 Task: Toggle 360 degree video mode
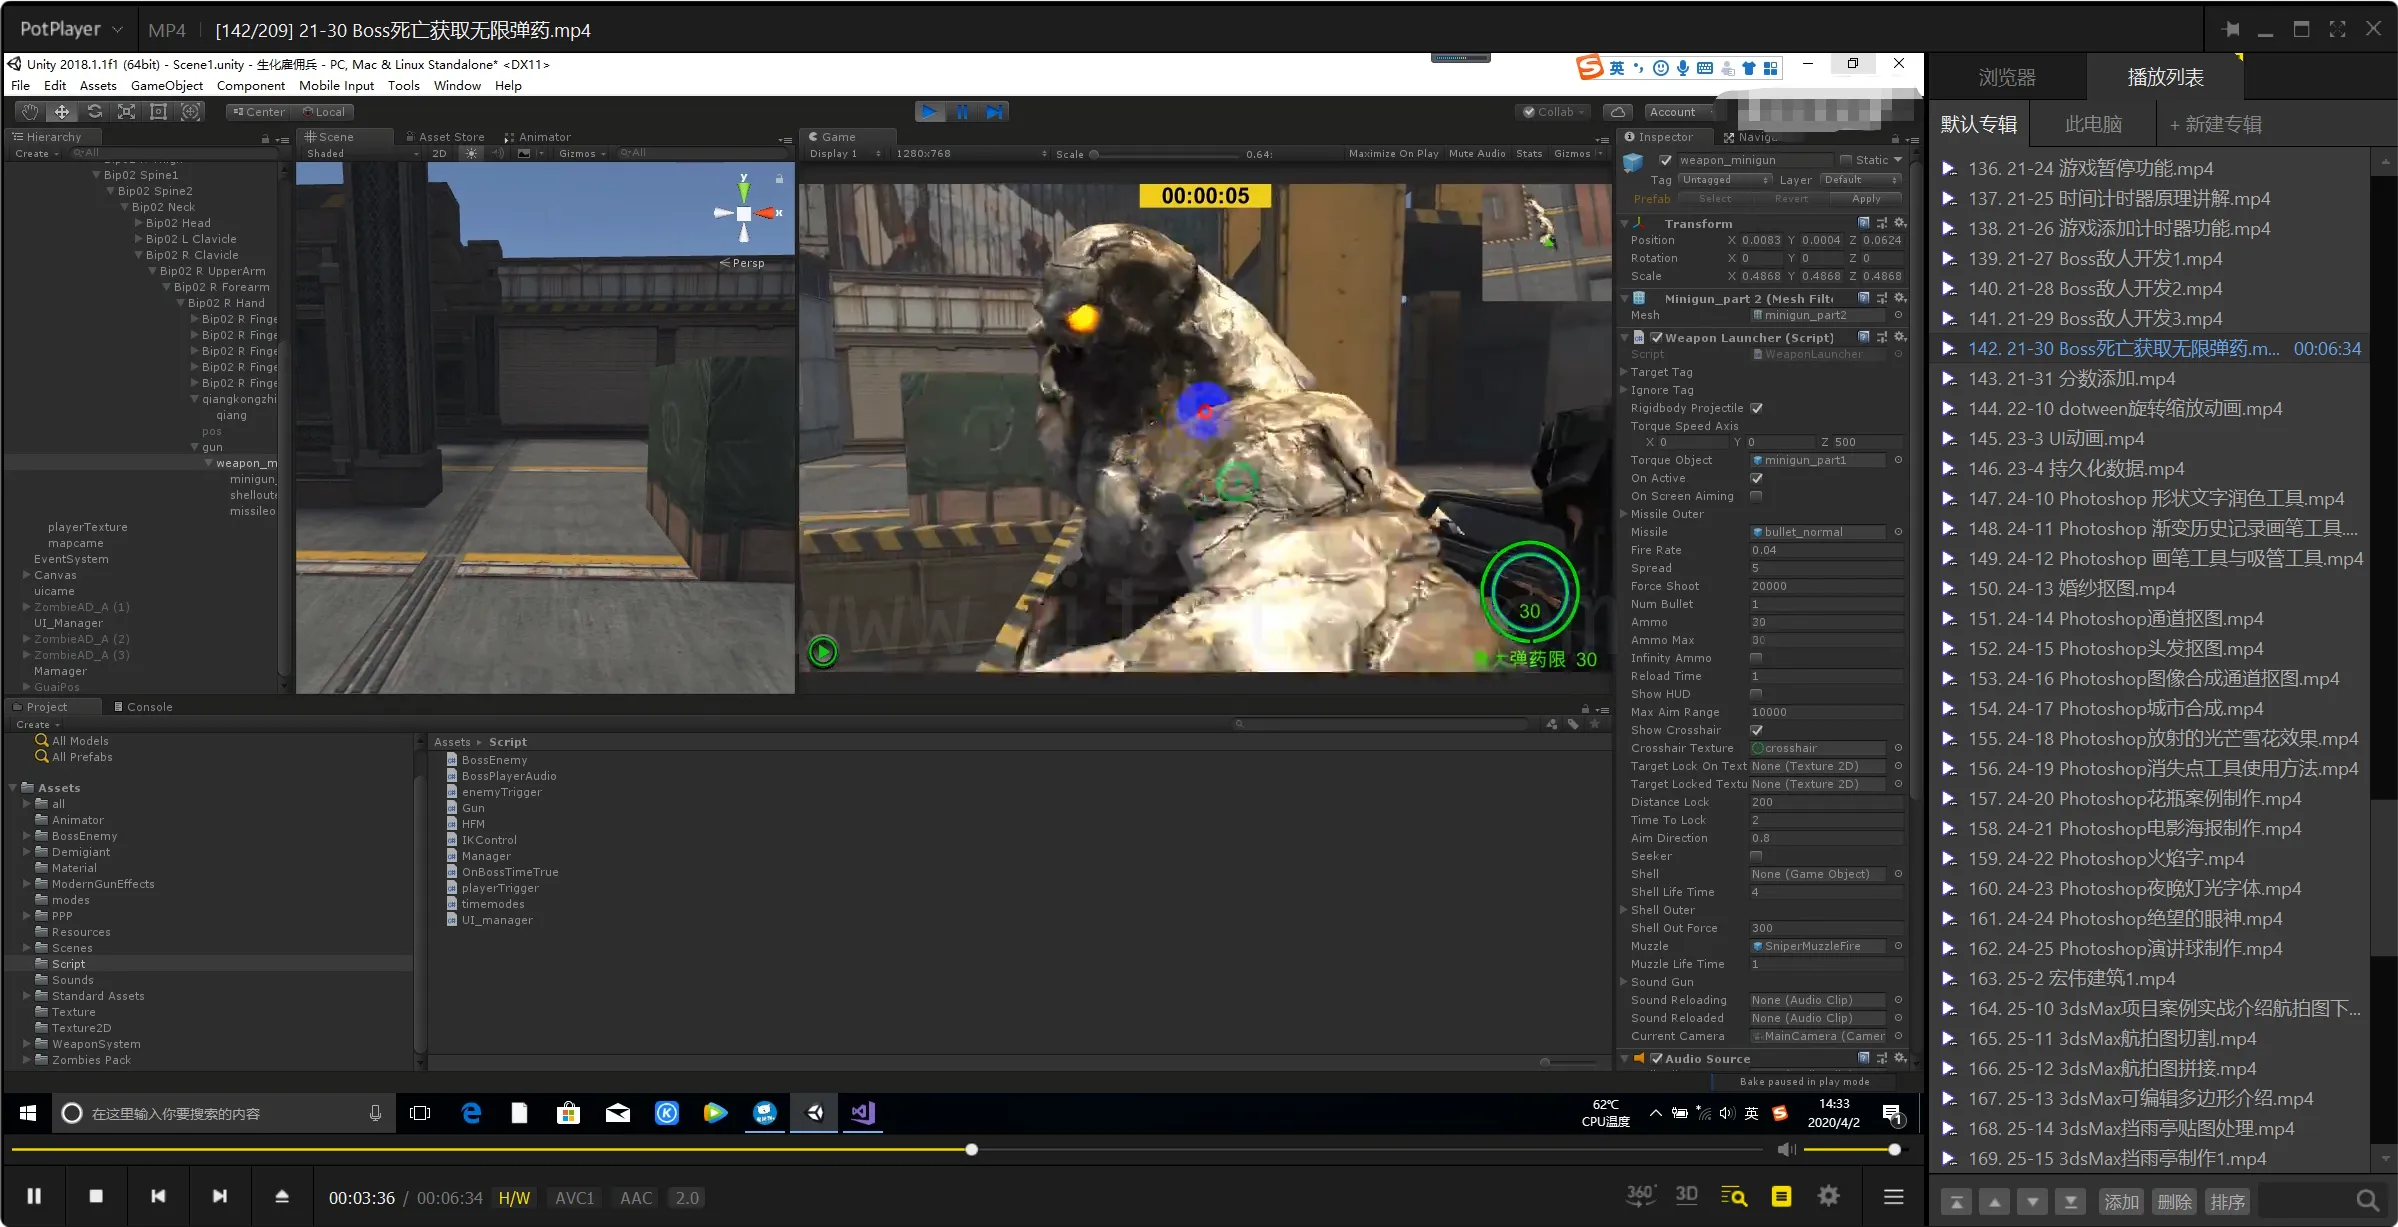(1640, 1196)
